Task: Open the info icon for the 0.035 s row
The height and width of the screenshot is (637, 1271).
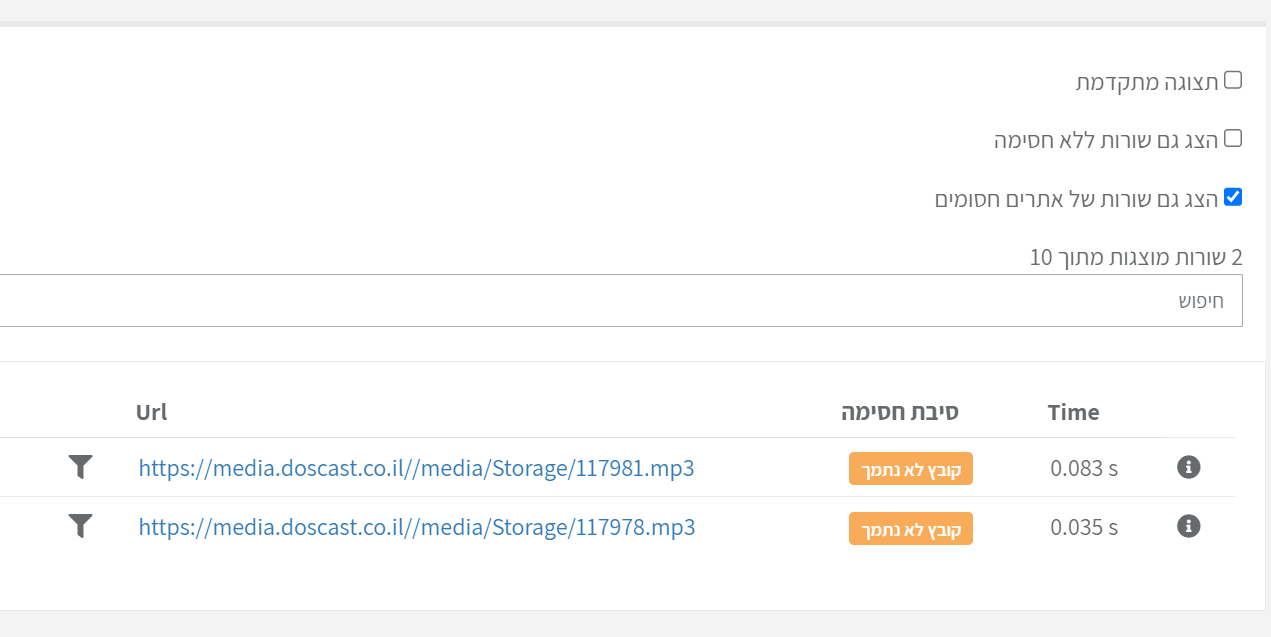Action: [1188, 526]
